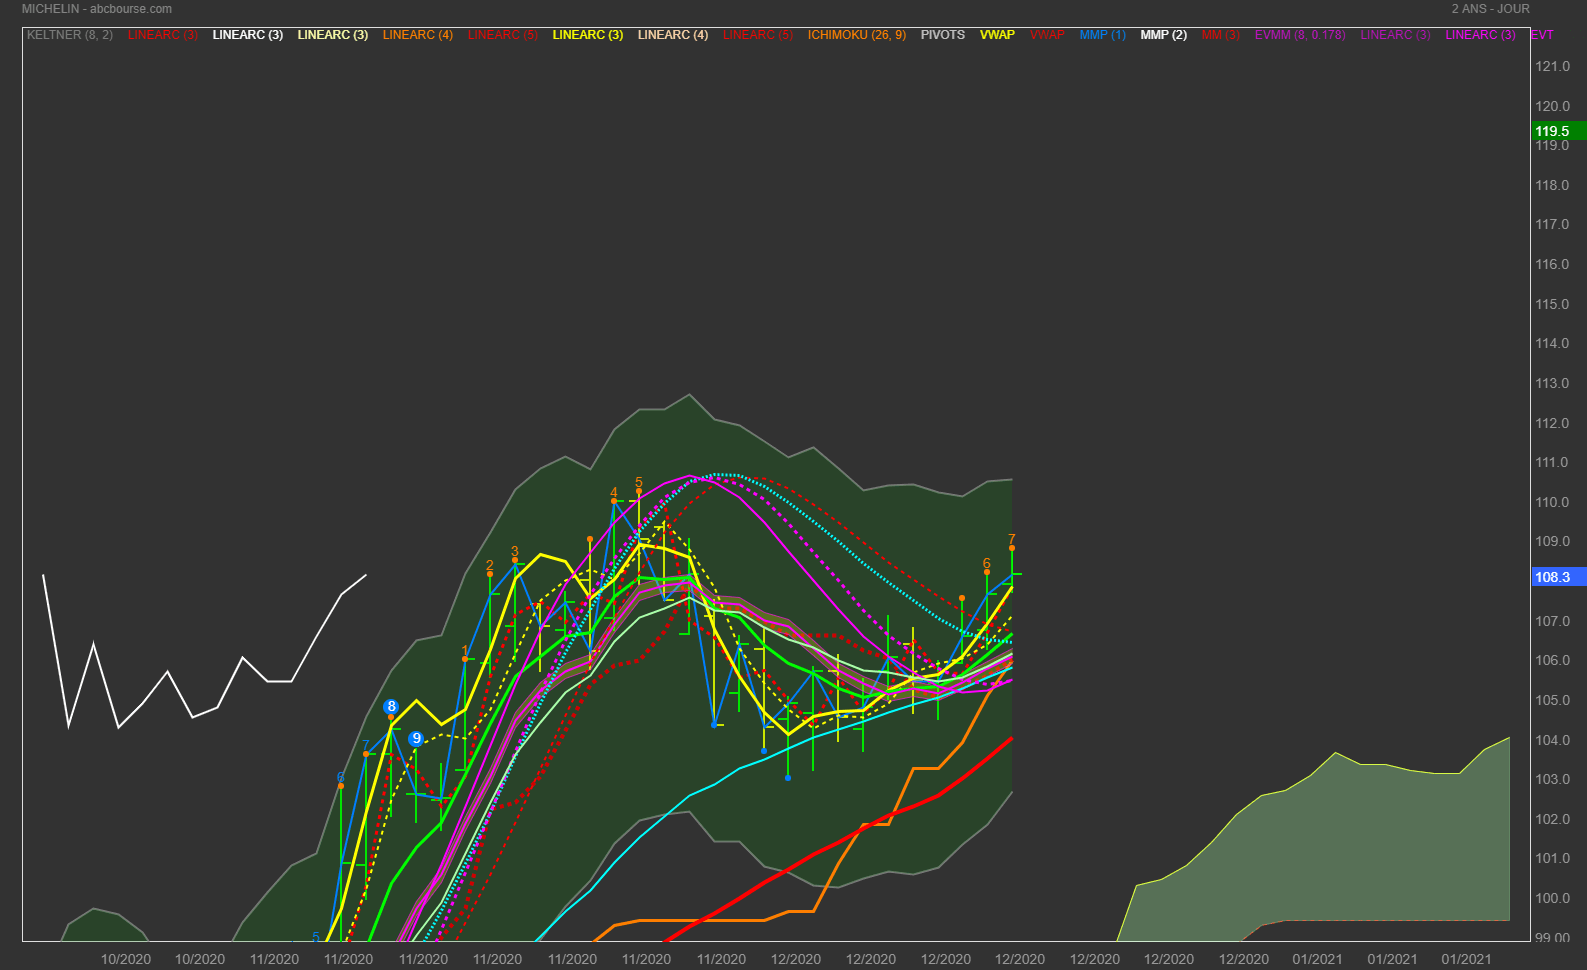
Task: Click the 121.0 price axis label
Action: (x=1552, y=66)
